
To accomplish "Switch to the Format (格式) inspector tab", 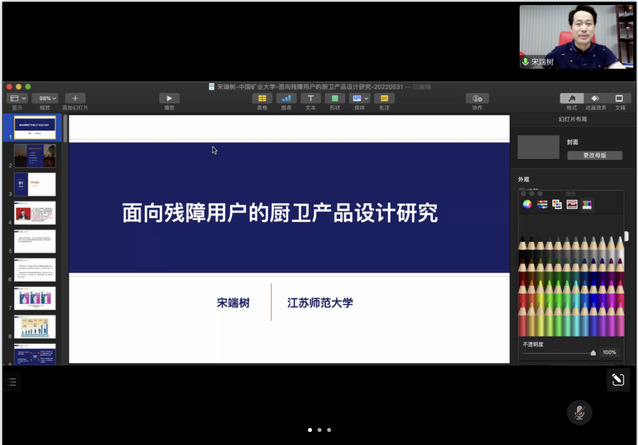I will [572, 98].
